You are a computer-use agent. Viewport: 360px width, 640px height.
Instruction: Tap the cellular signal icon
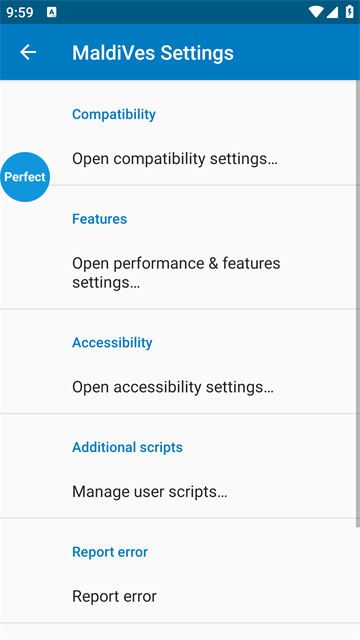point(332,12)
